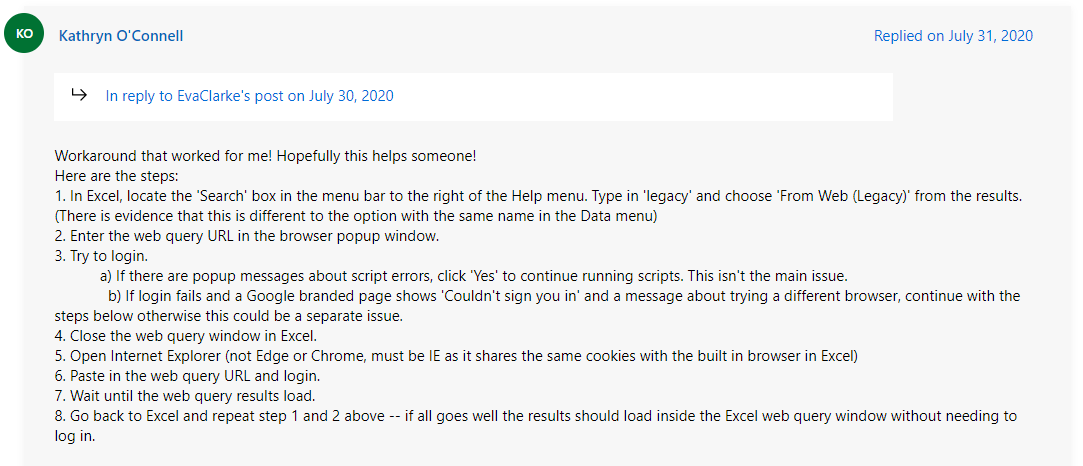Screen dimensions: 1083x466
Task: Click the 'Replied on July 31, 2020' timestamp
Action: click(x=952, y=36)
